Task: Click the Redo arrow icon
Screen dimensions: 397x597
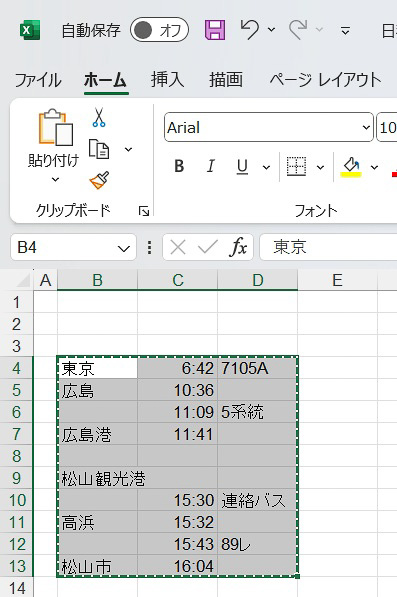Action: (298, 30)
